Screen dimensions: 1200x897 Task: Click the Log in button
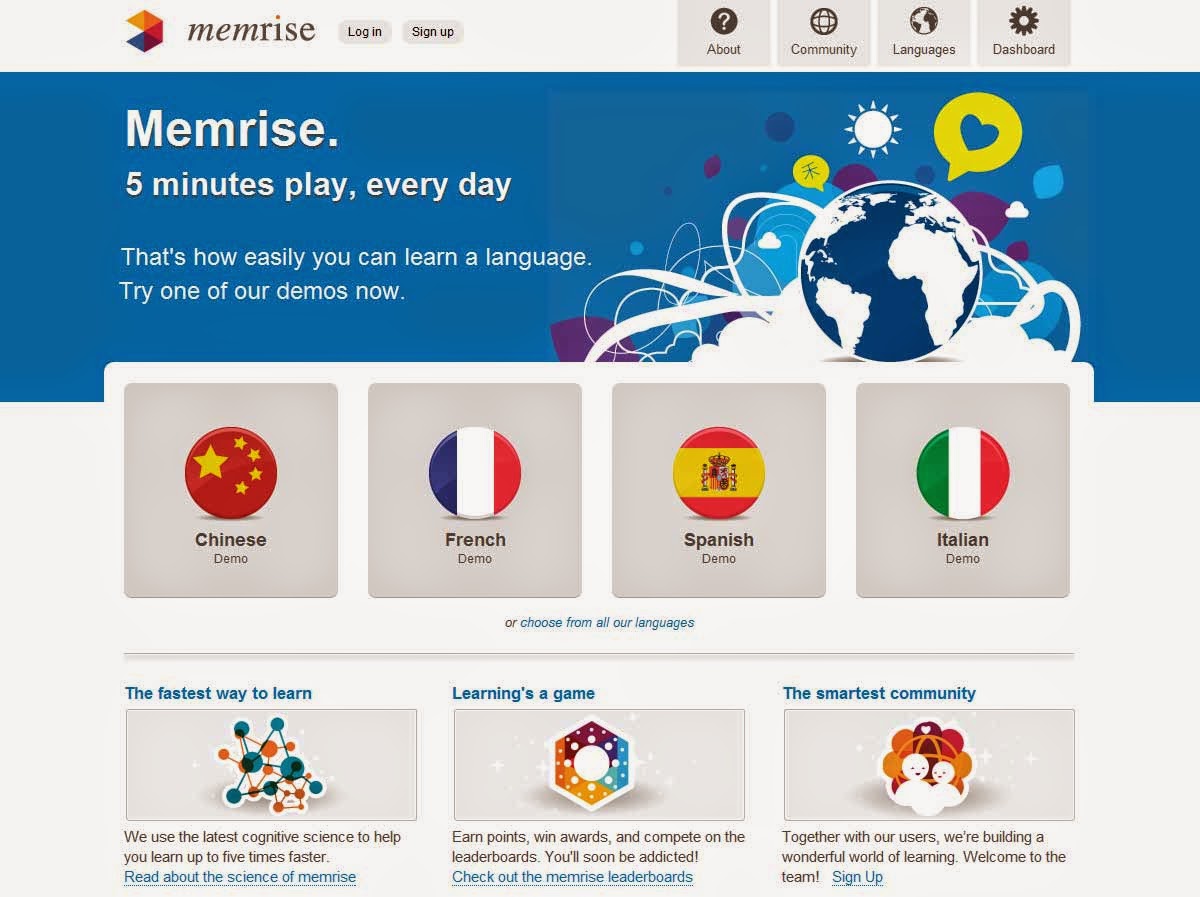click(364, 32)
